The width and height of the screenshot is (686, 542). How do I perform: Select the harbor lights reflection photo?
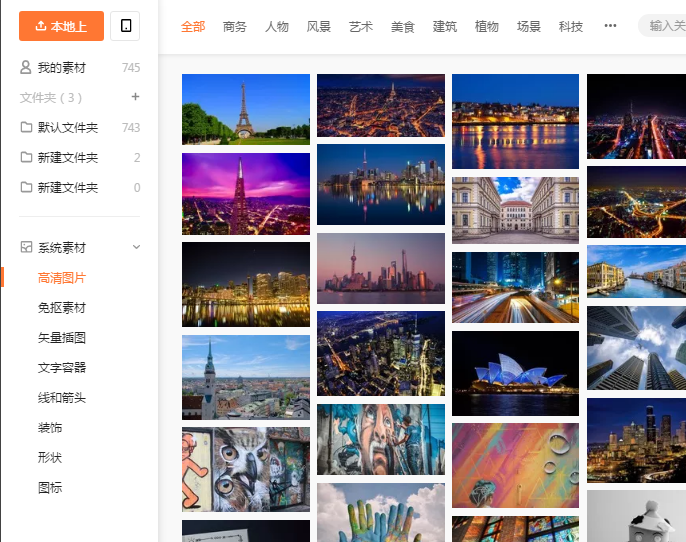515,121
